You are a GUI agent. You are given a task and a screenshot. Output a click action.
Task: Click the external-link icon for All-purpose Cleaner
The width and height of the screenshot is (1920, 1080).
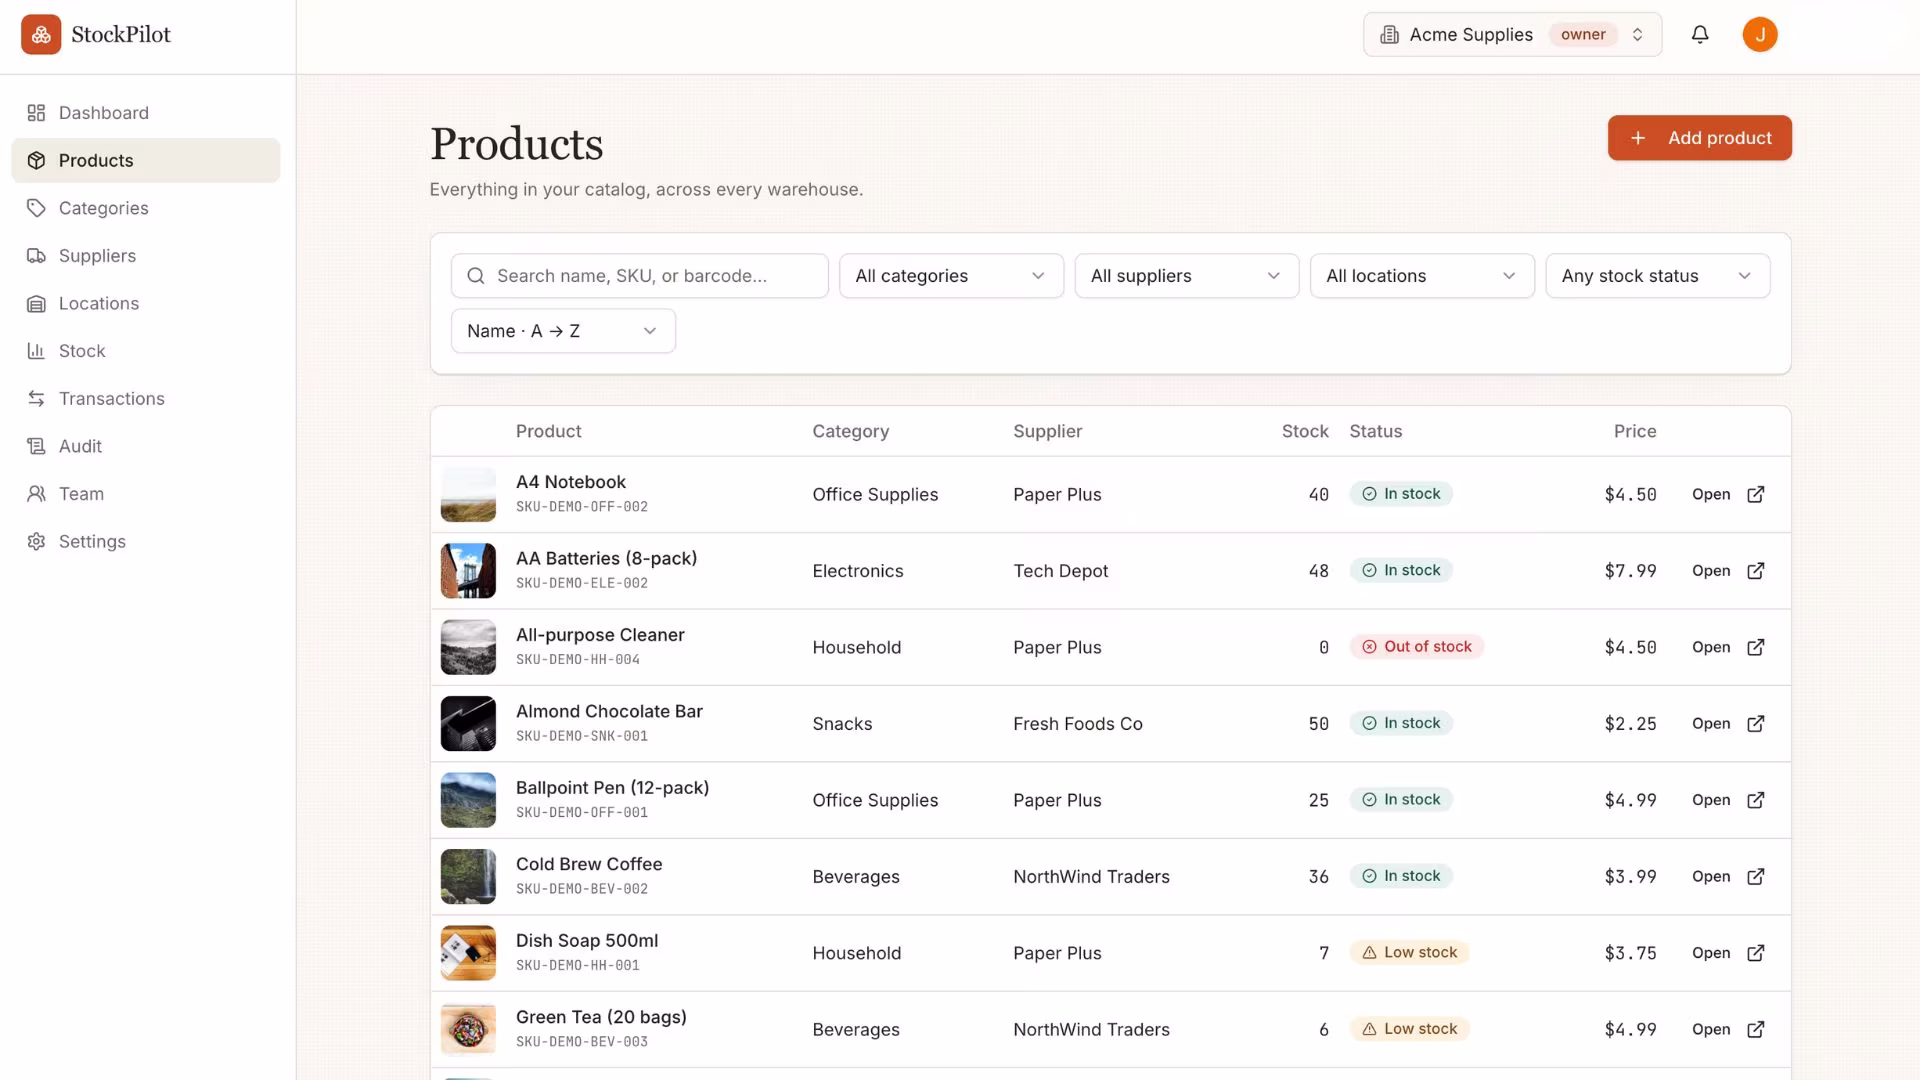(x=1756, y=648)
